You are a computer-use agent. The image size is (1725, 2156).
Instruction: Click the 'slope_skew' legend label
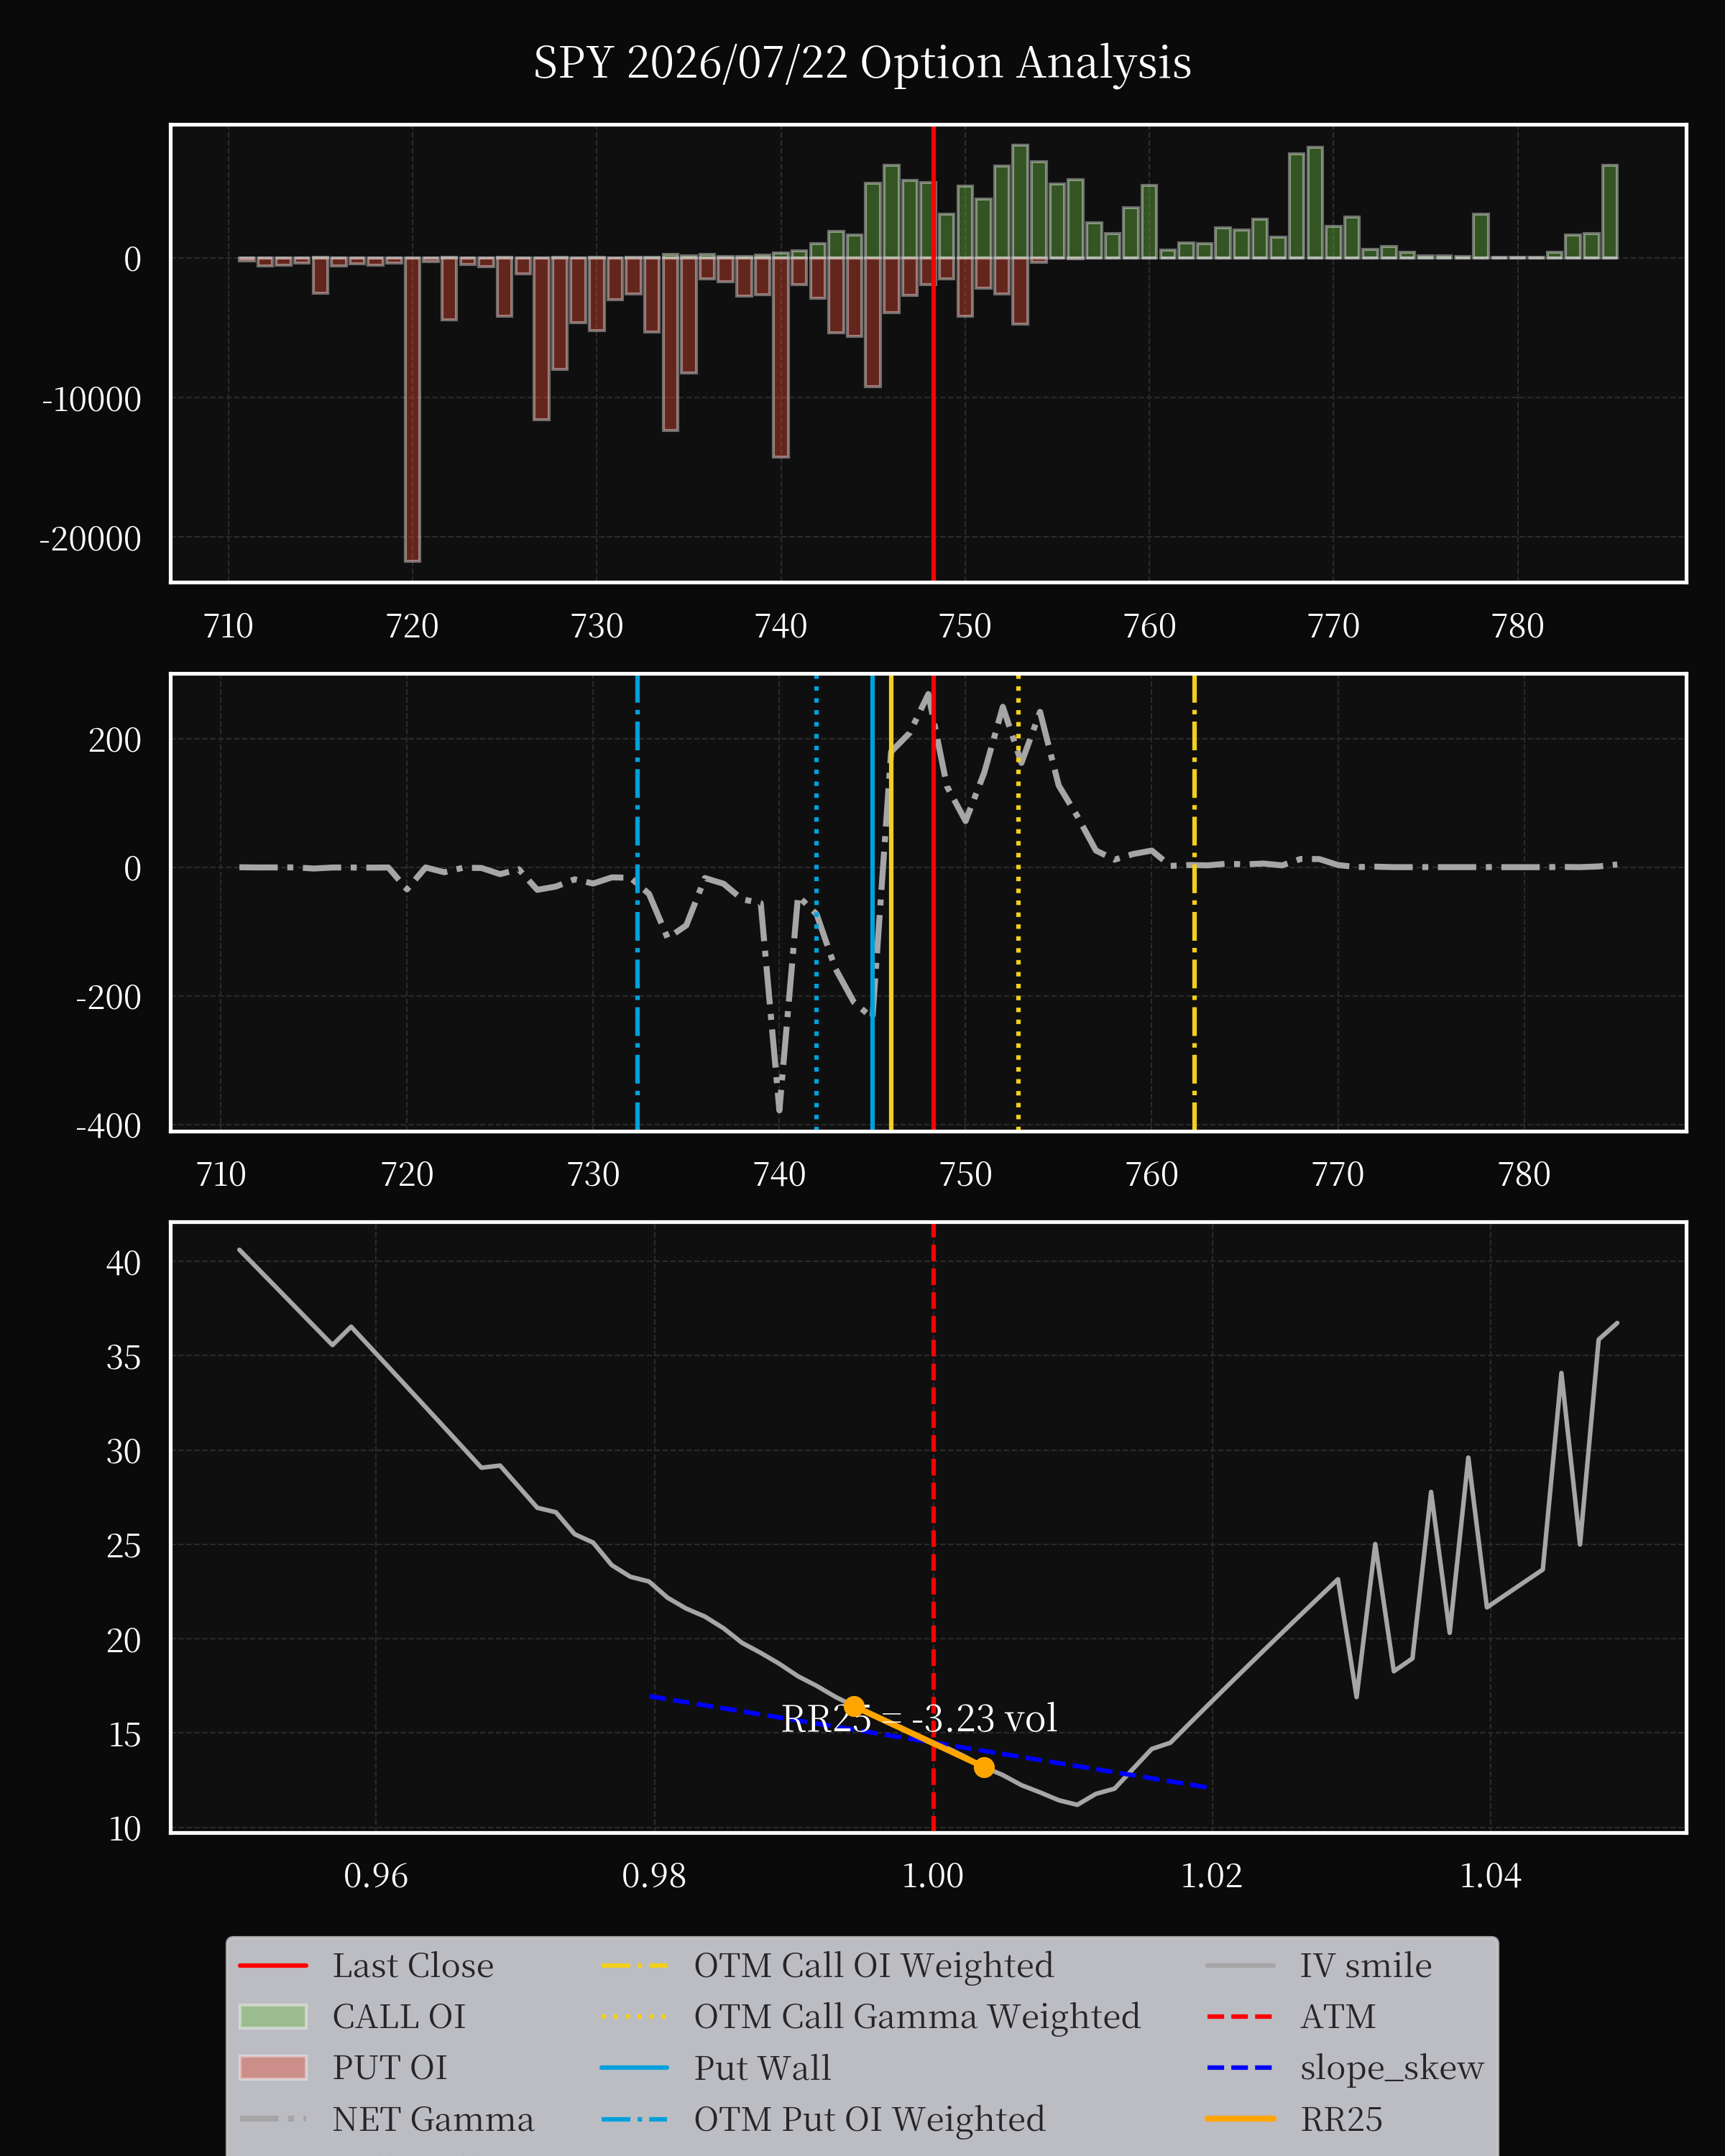(x=1392, y=2068)
